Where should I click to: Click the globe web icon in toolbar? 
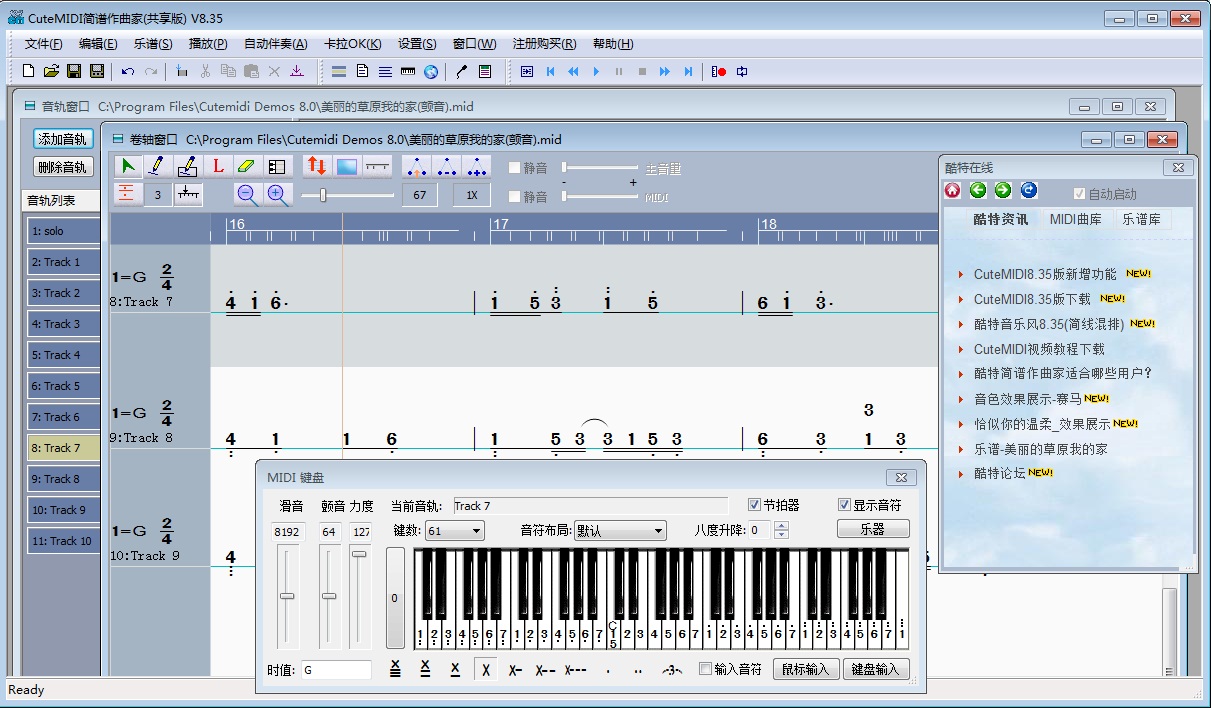431,71
